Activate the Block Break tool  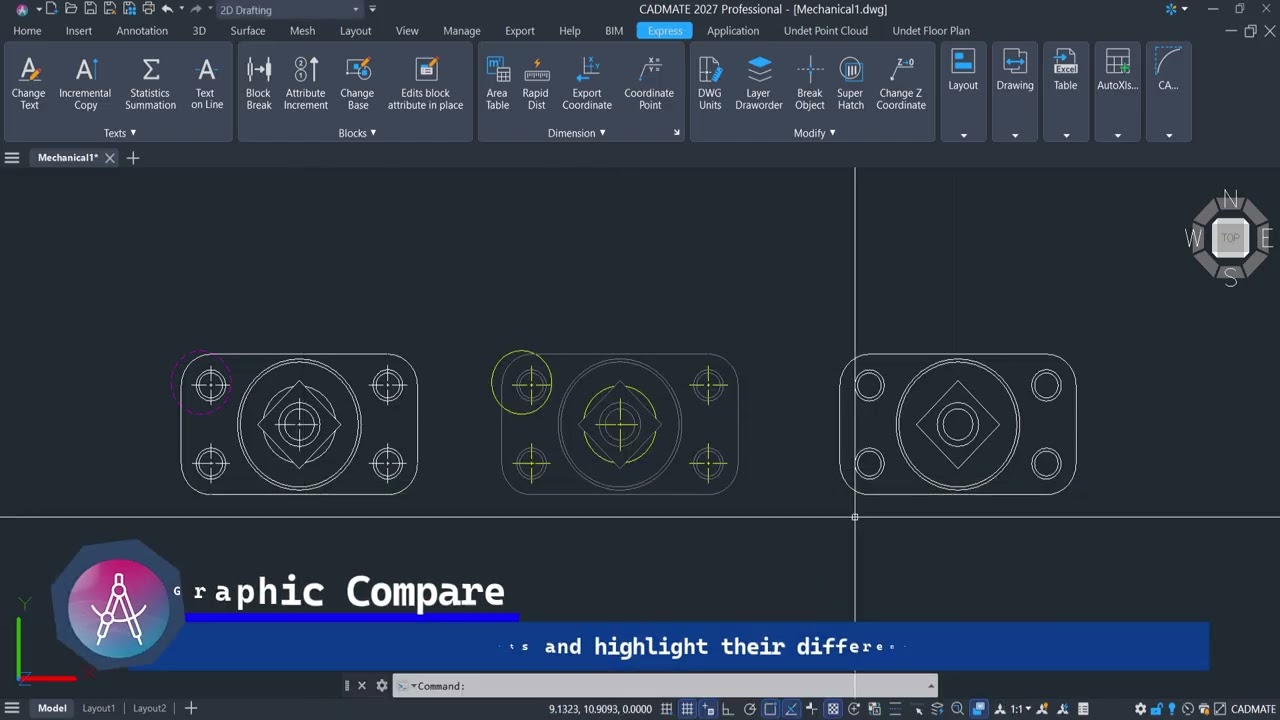pos(259,83)
